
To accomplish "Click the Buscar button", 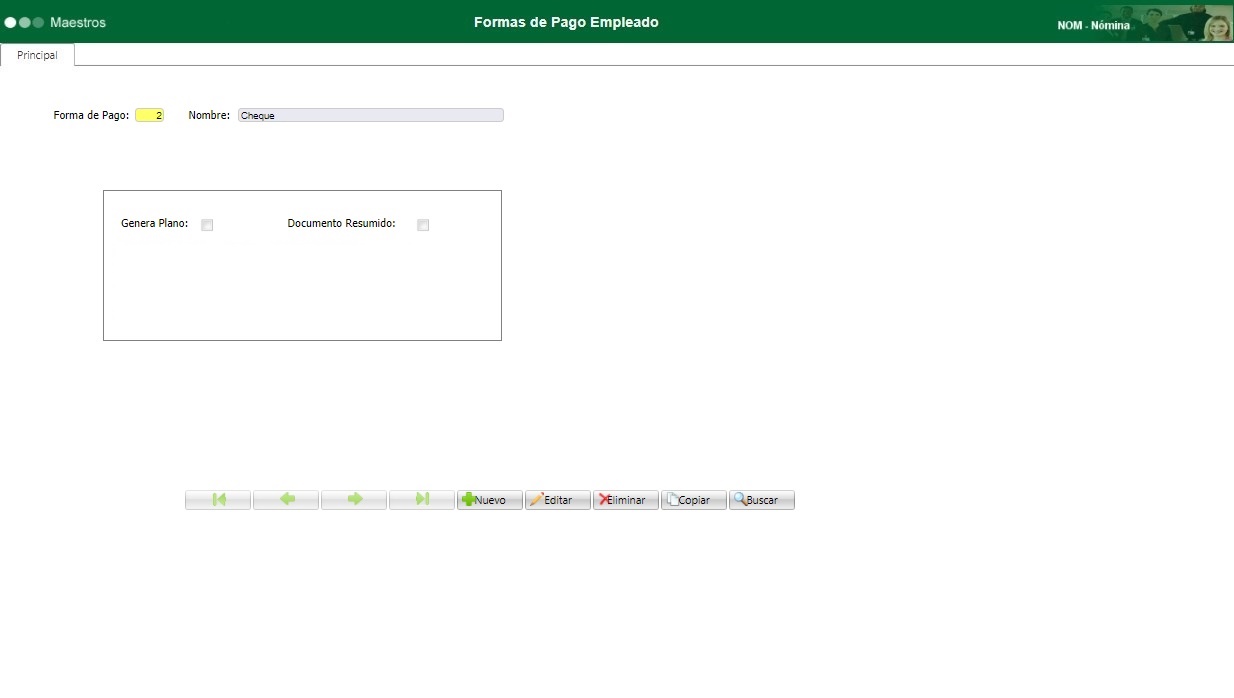I will (762, 500).
